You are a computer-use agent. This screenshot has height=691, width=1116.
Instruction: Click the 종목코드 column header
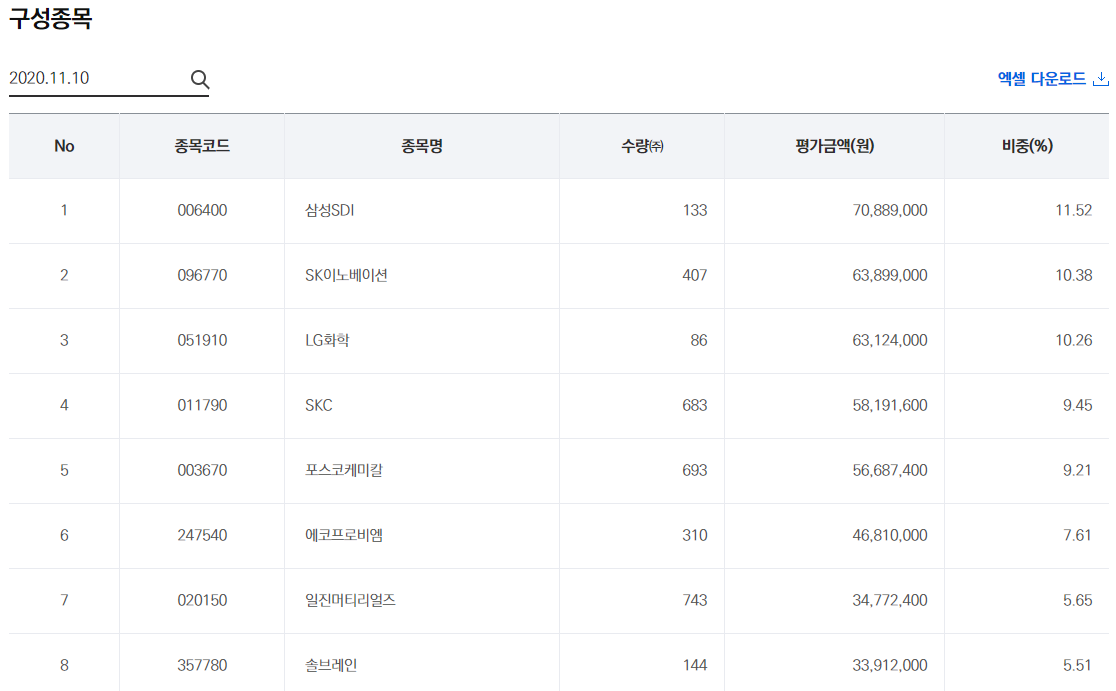202,146
